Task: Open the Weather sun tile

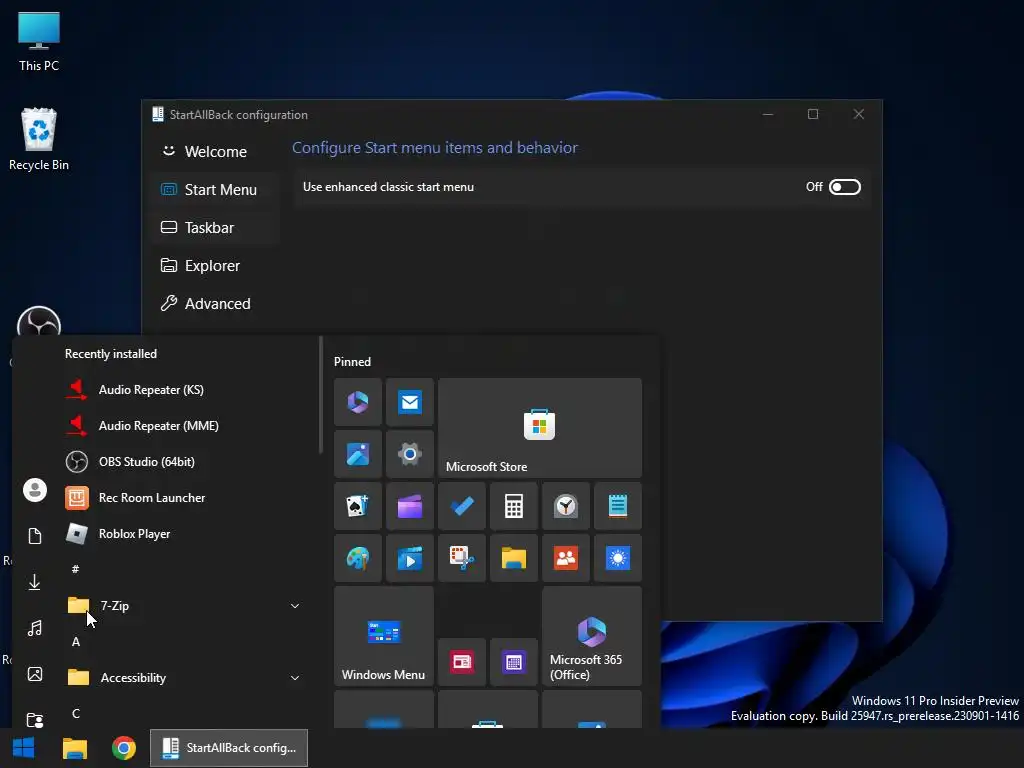Action: (x=618, y=558)
